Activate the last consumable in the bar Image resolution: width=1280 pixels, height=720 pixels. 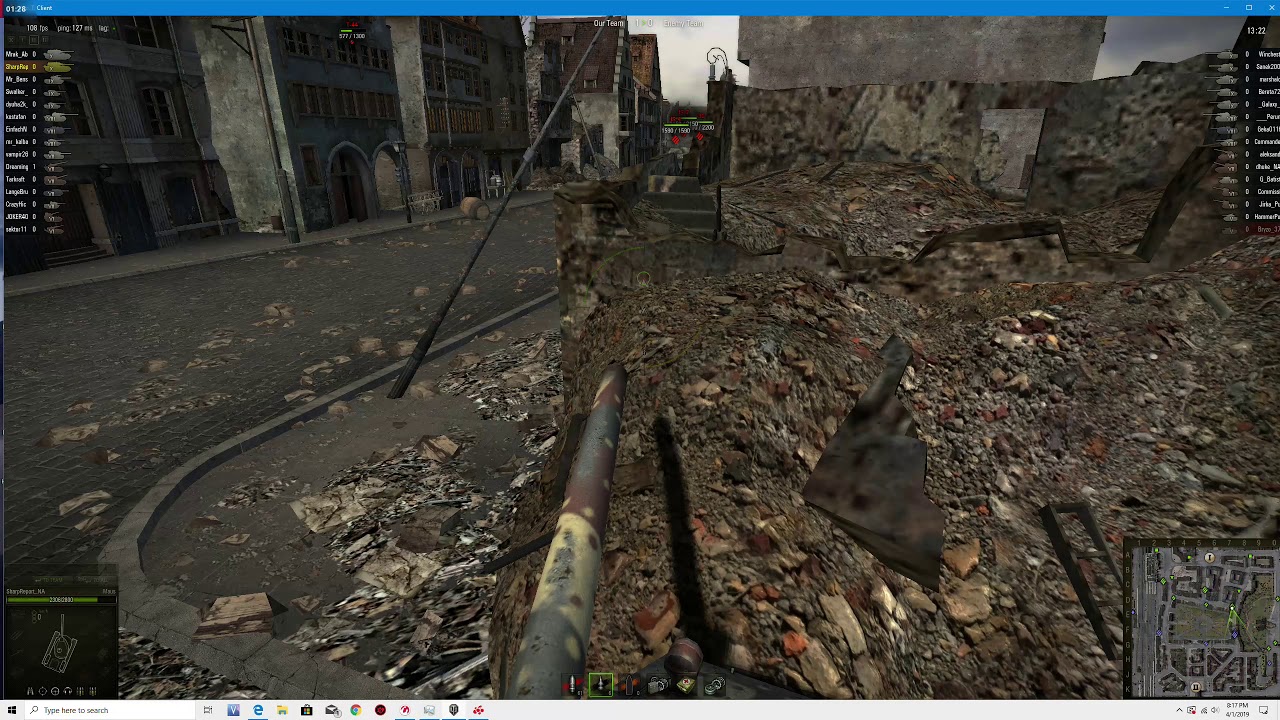click(713, 685)
